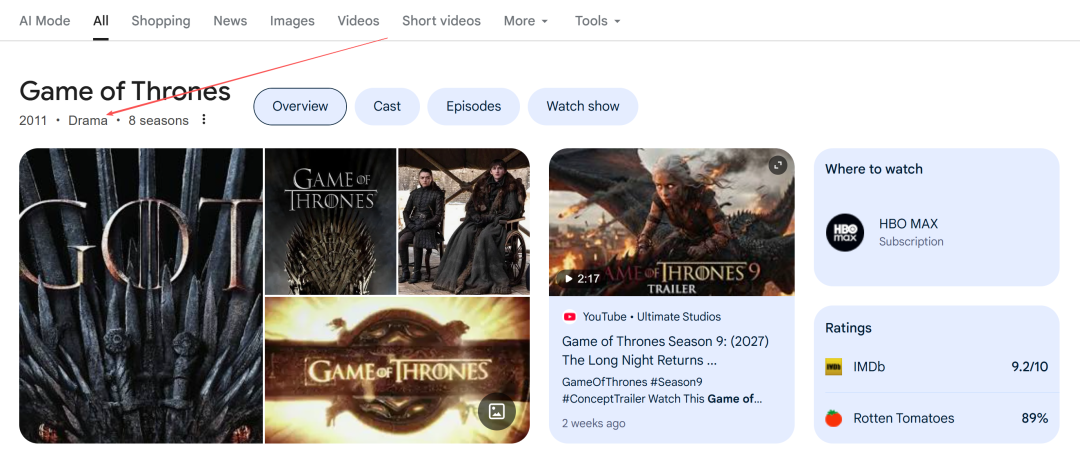Open the Episodes chip

(473, 107)
